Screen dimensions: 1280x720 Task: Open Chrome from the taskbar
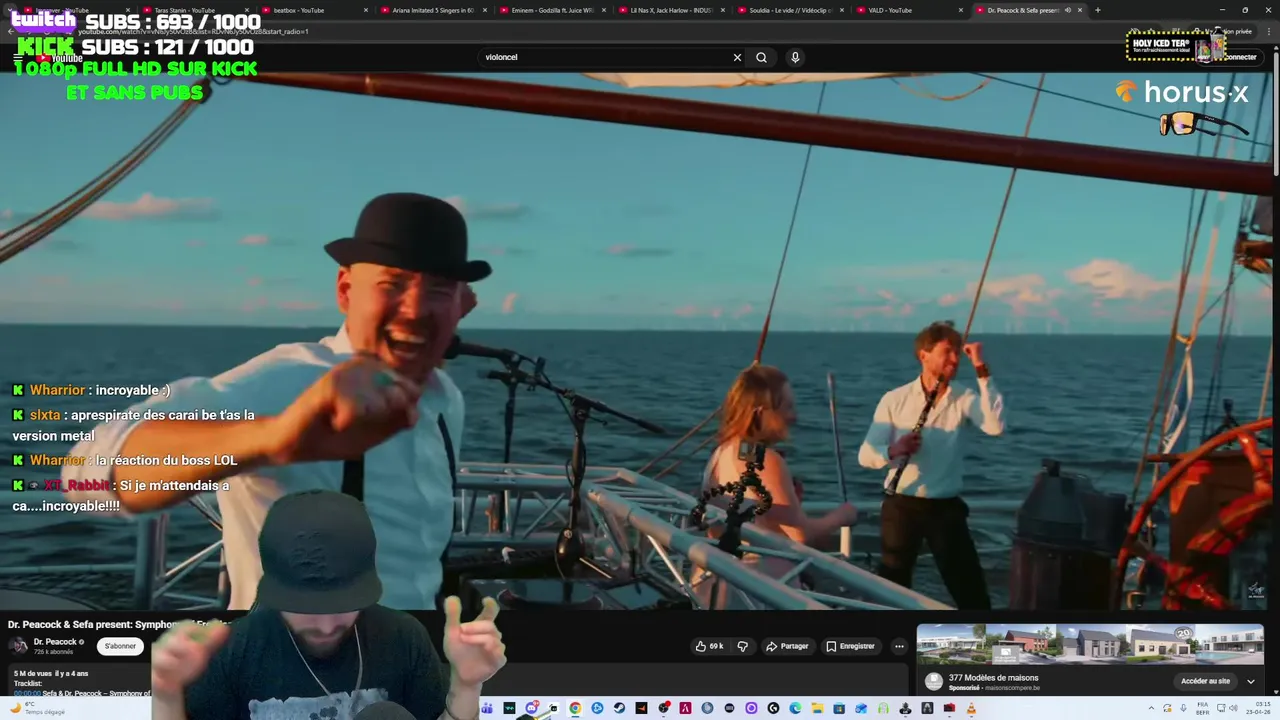pyautogui.click(x=575, y=708)
